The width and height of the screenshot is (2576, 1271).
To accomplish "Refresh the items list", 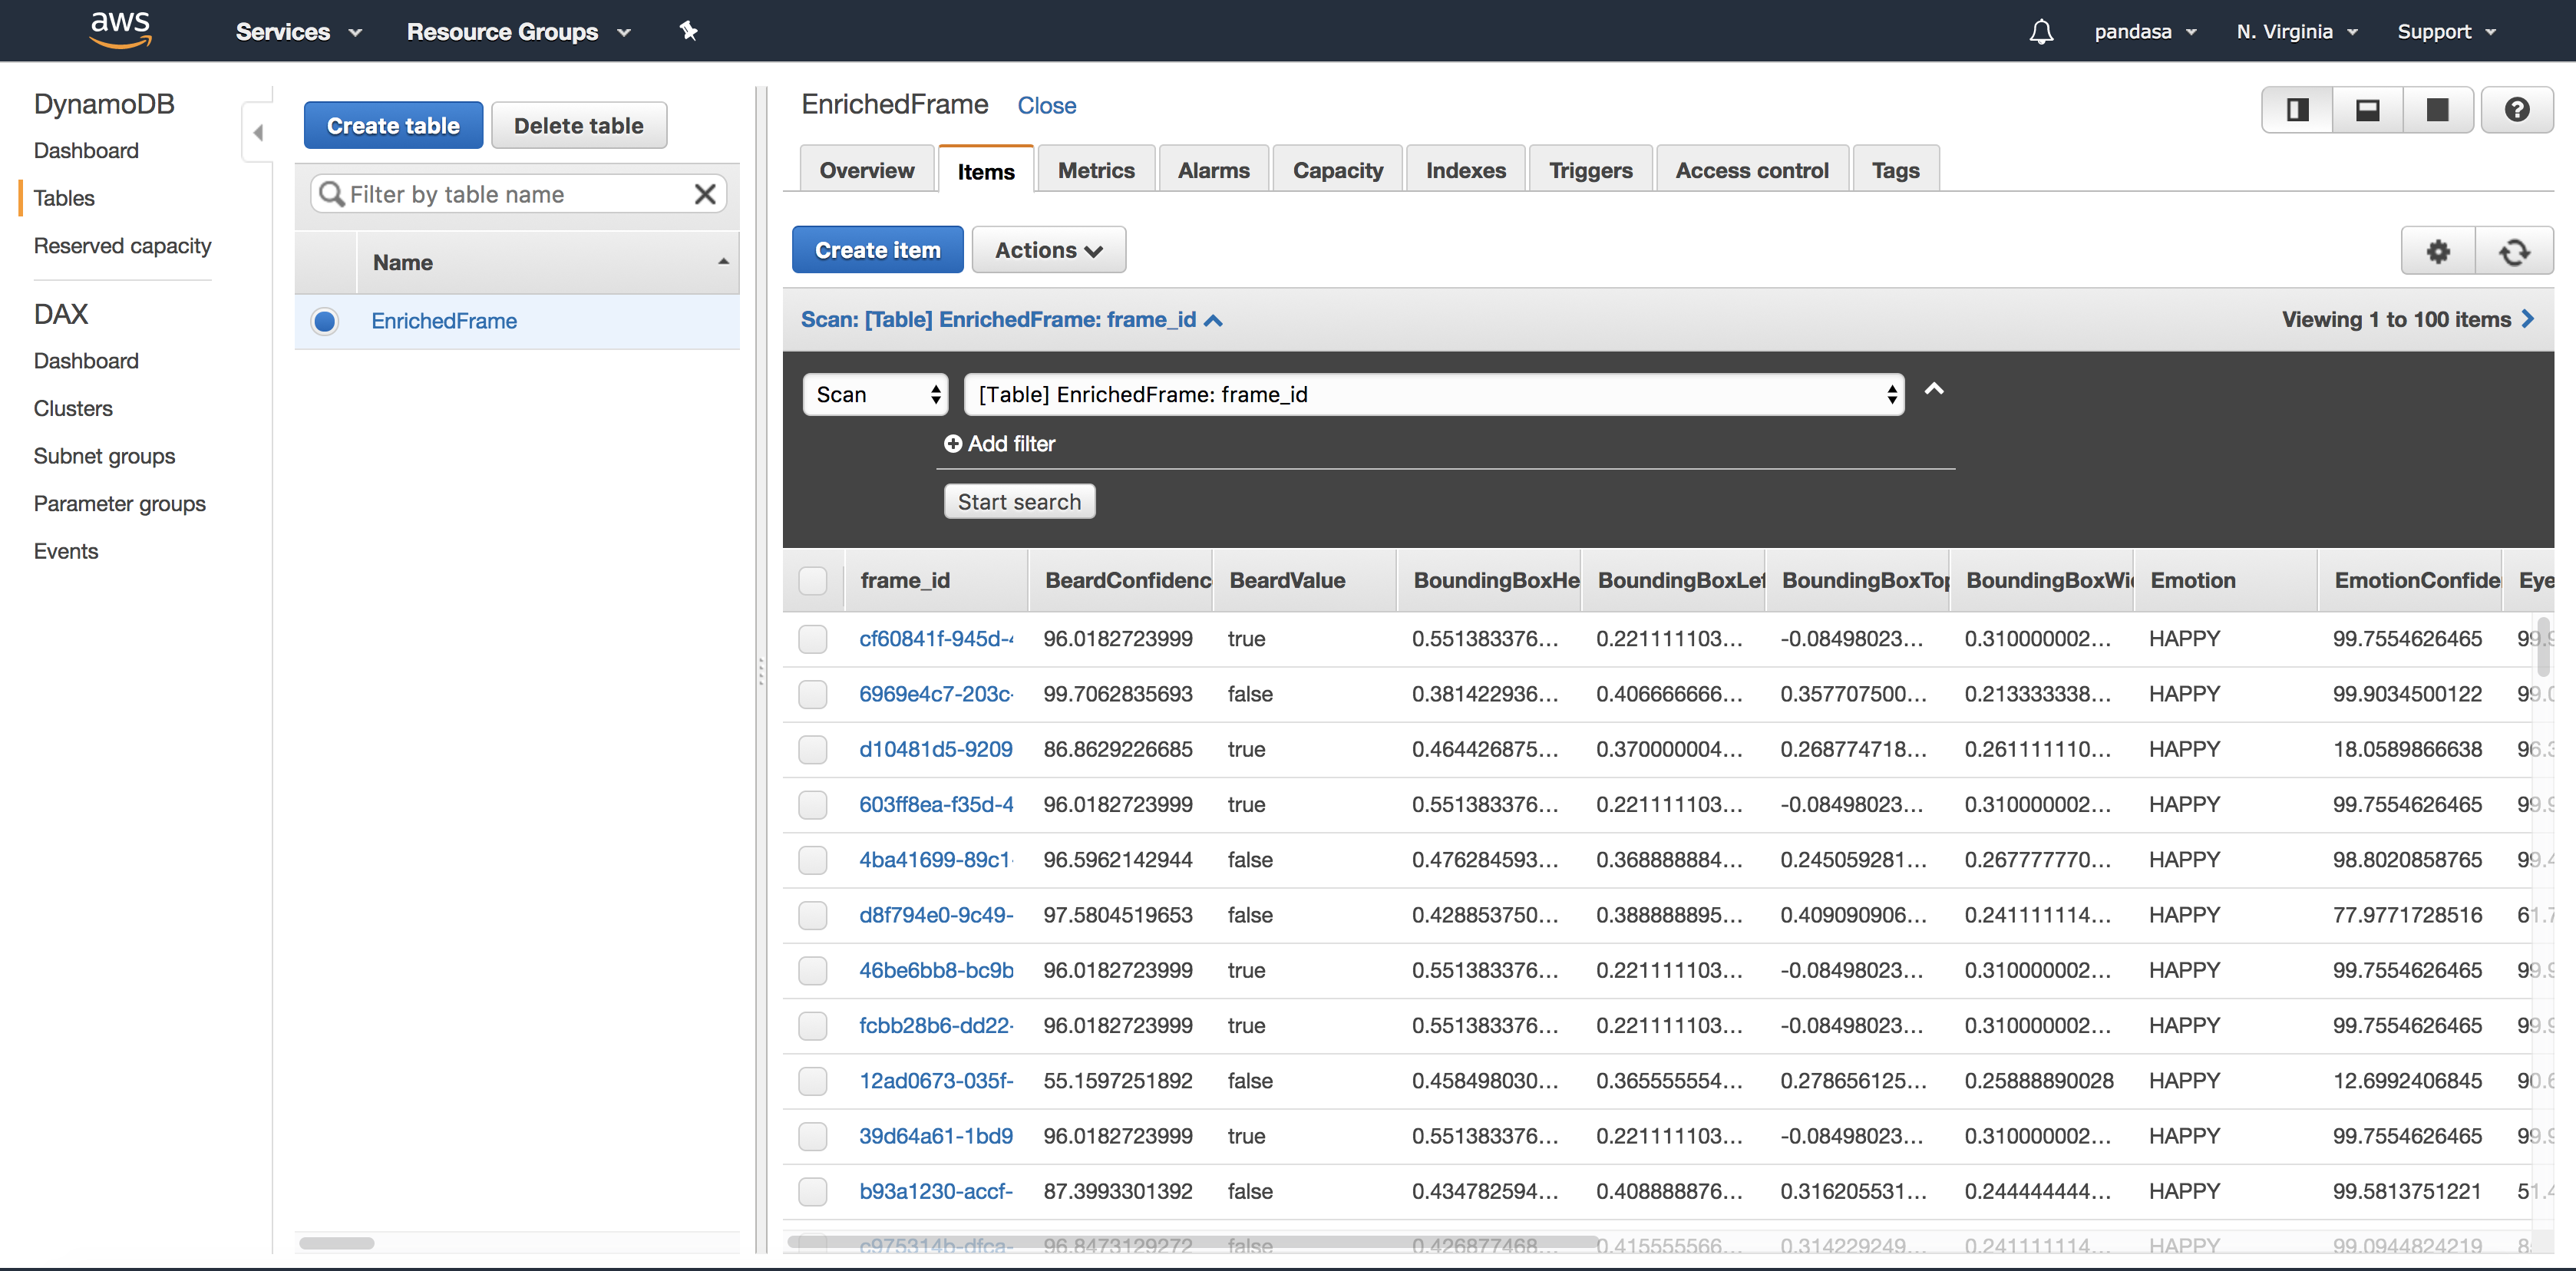I will pos(2514,251).
